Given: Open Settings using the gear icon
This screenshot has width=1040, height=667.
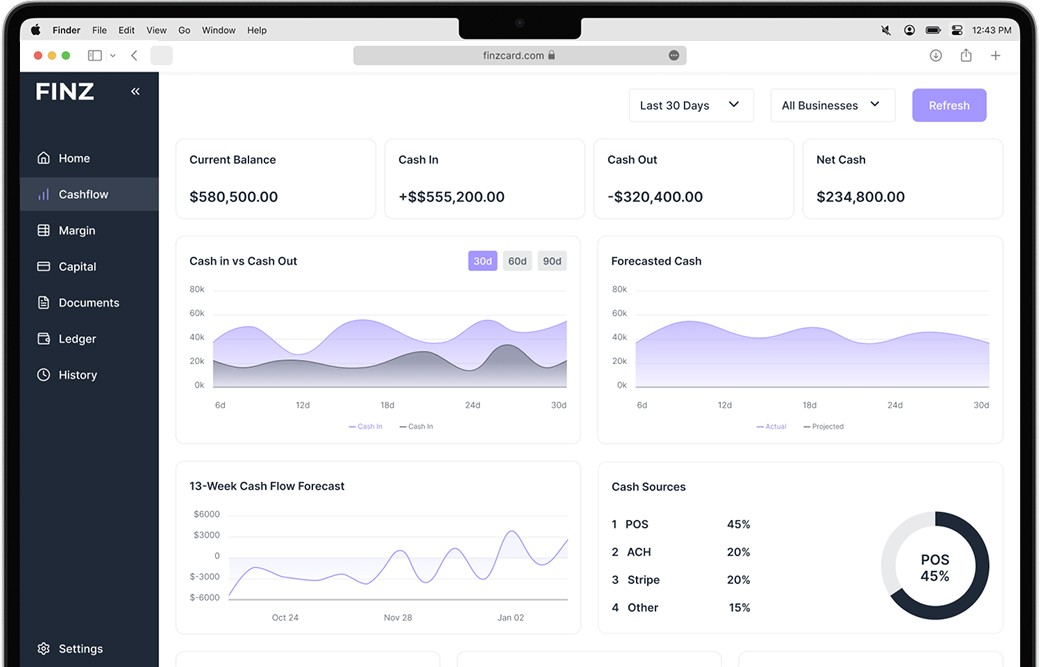Looking at the screenshot, I should 42,648.
